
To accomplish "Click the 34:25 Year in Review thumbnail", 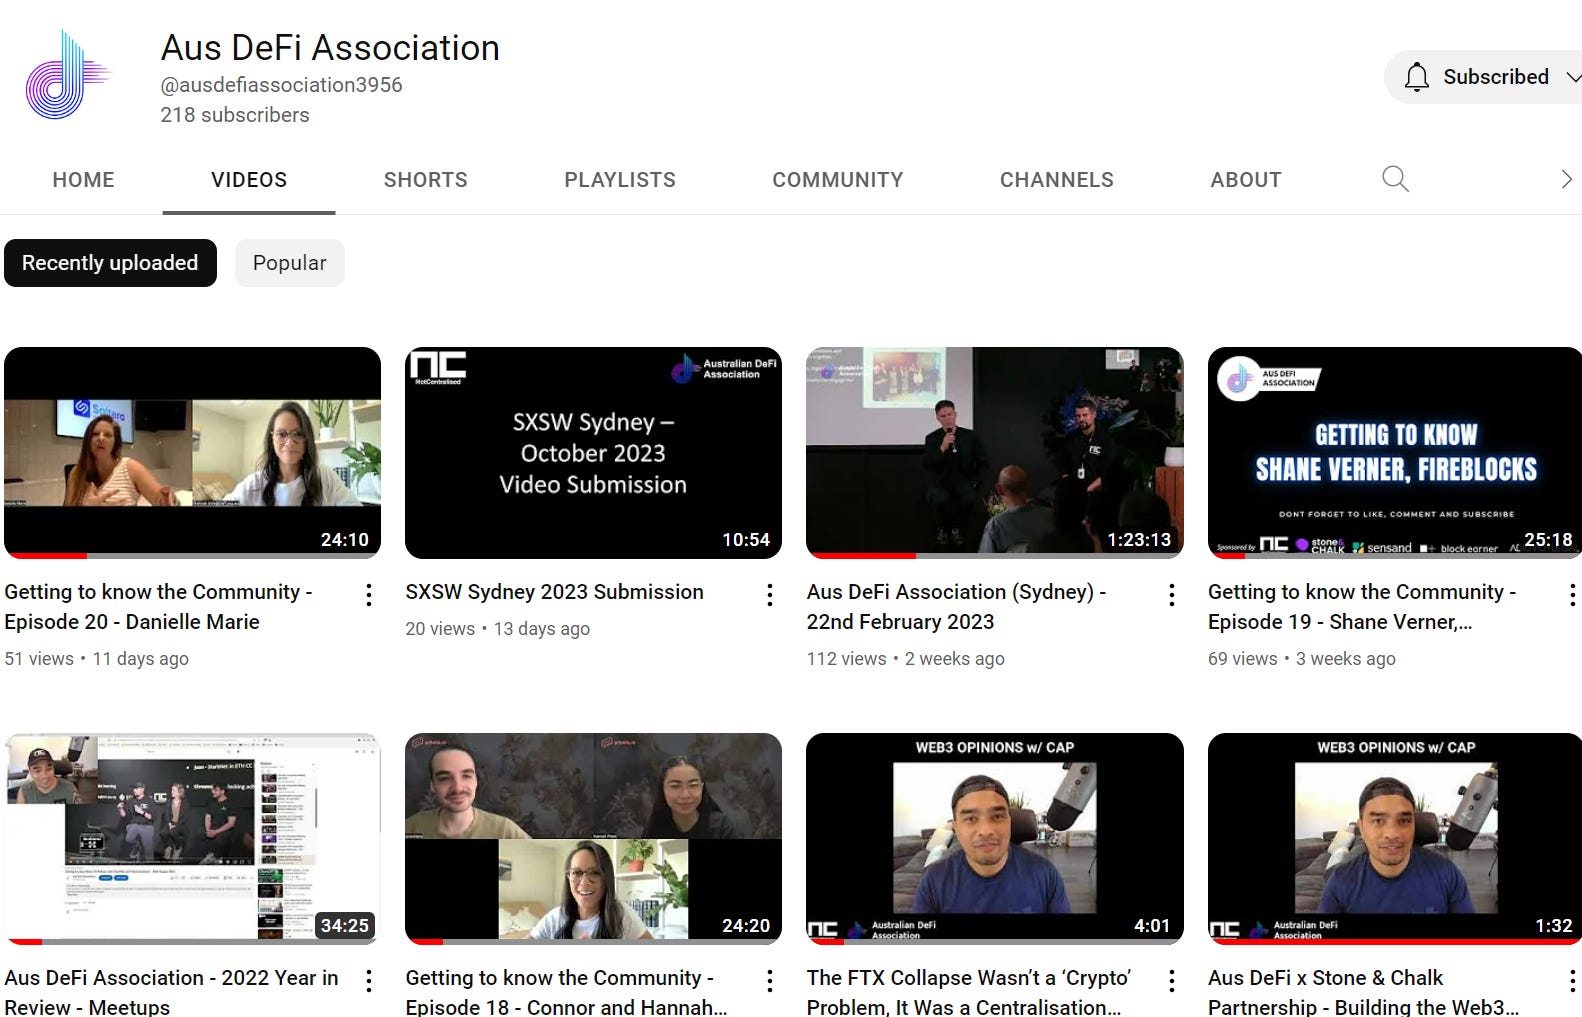I will 192,838.
